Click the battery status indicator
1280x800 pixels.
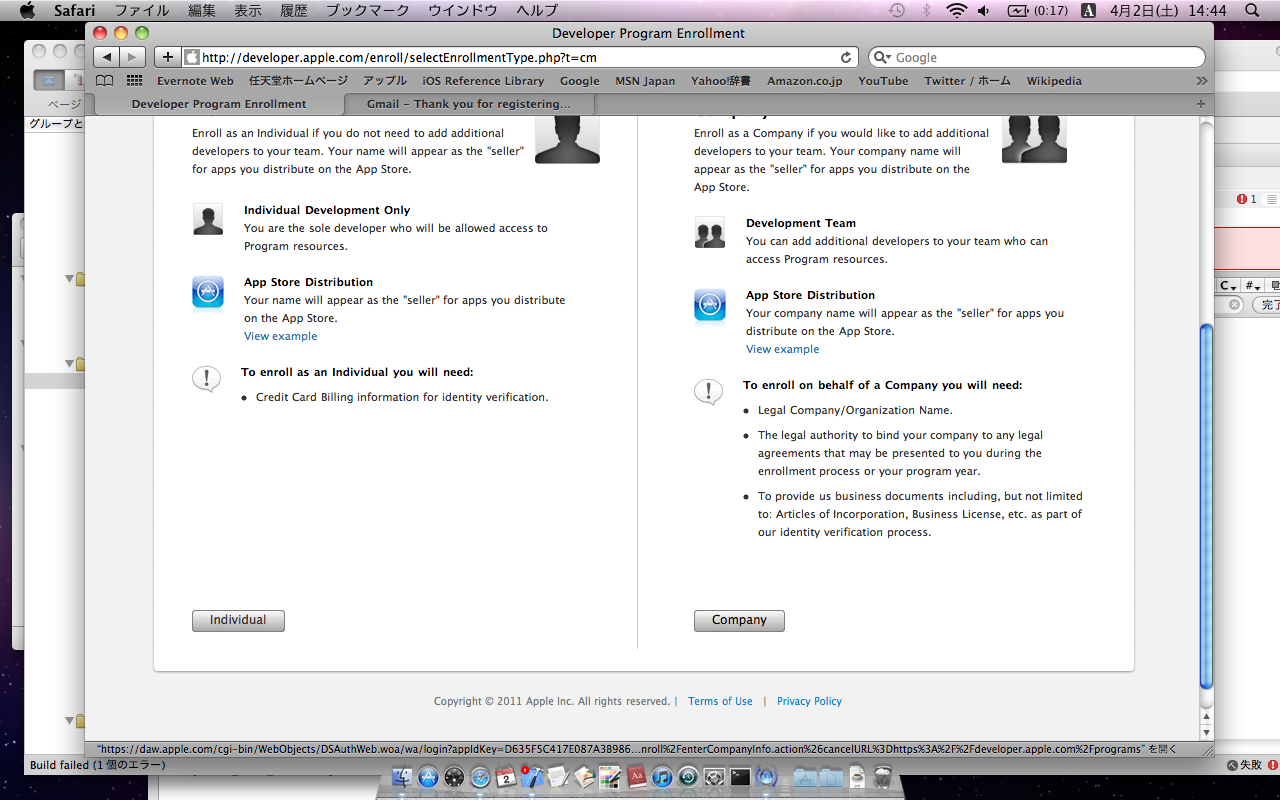[x=1038, y=10]
